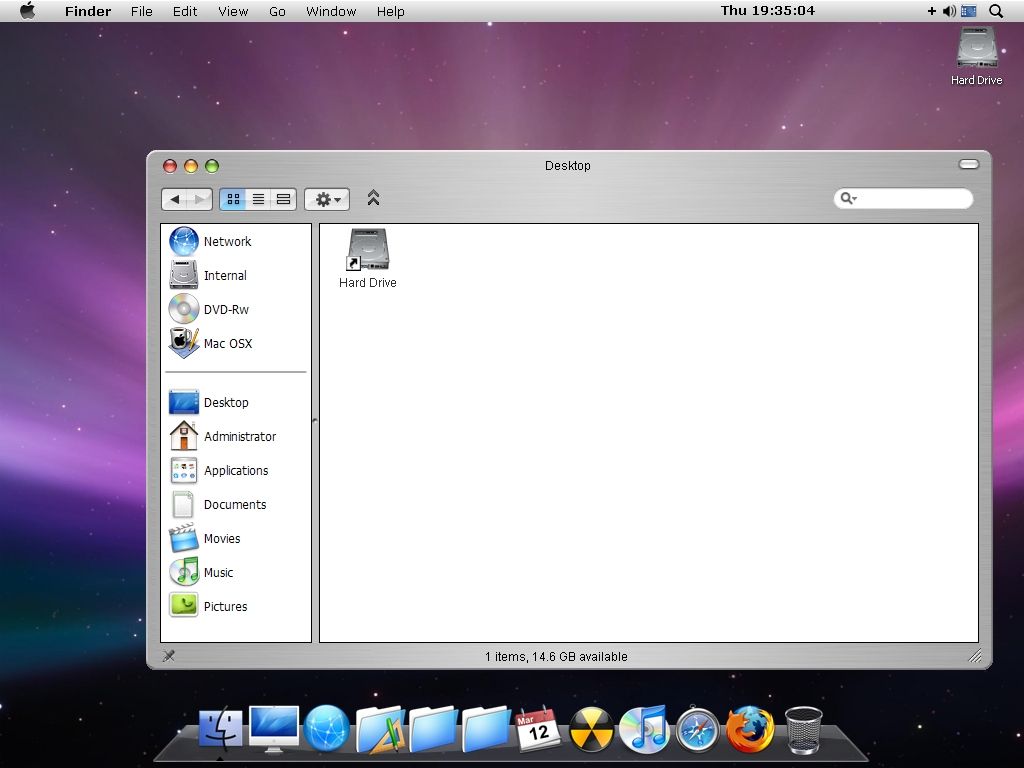Viewport: 1024px width, 768px height.
Task: Enable column view in the Finder toolbar
Action: coord(283,198)
